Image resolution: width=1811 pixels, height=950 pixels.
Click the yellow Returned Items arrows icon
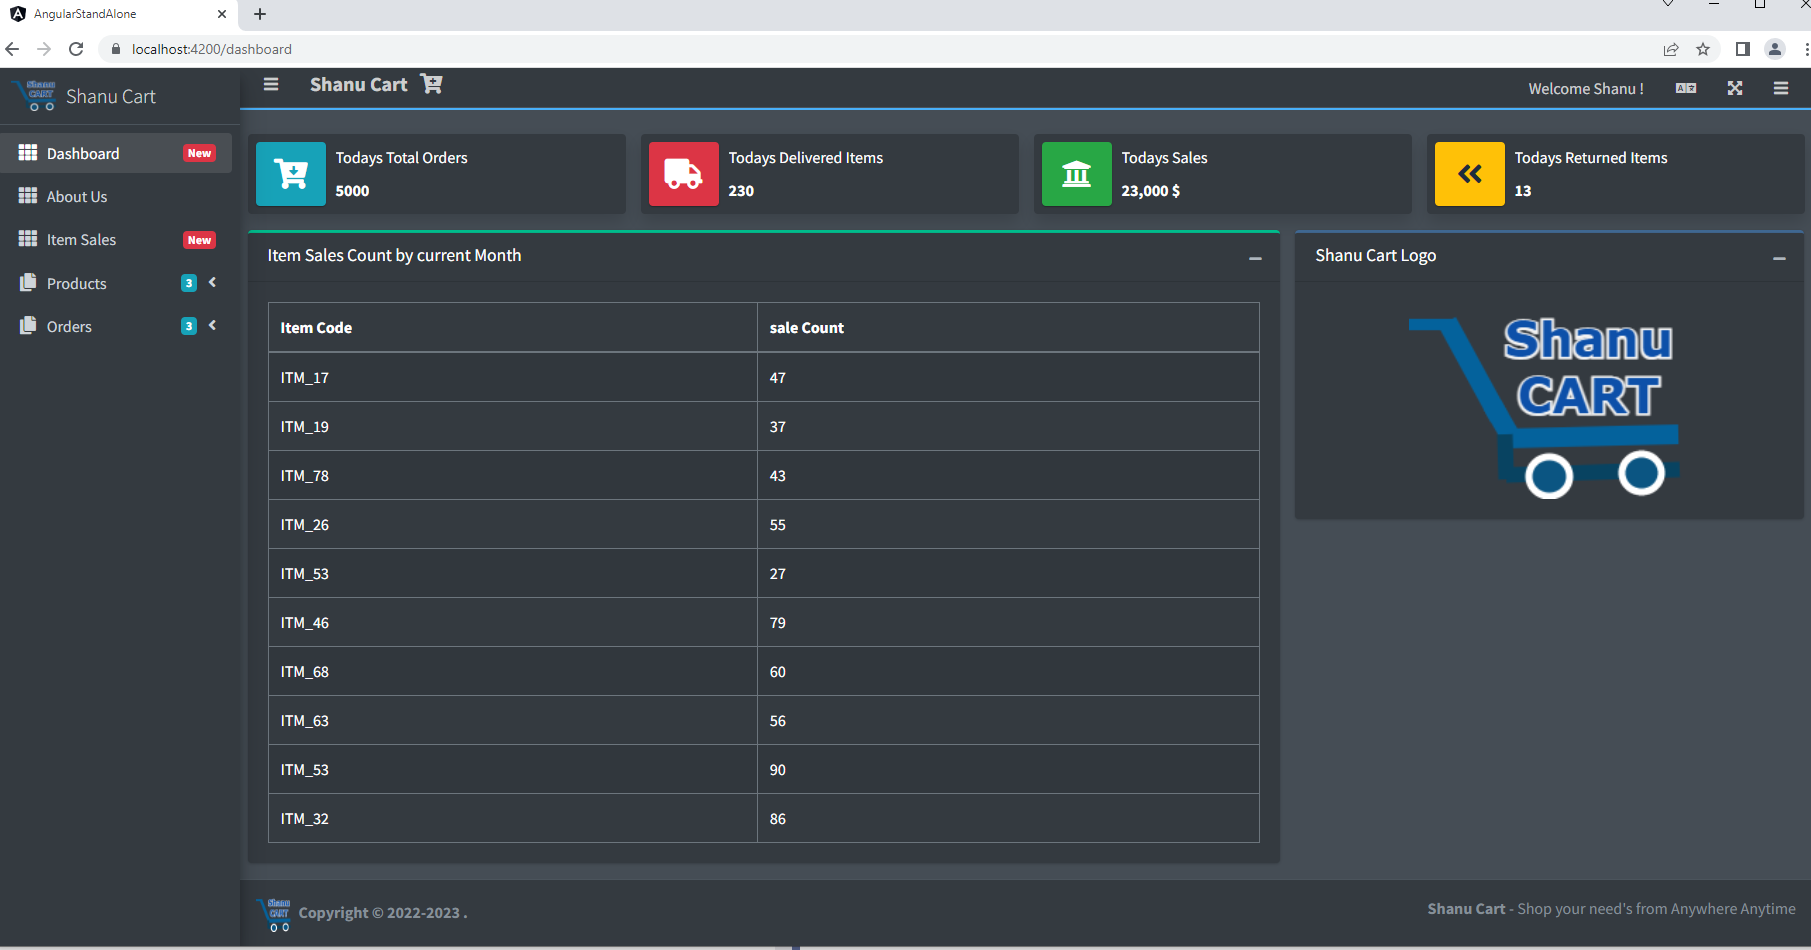click(x=1470, y=174)
